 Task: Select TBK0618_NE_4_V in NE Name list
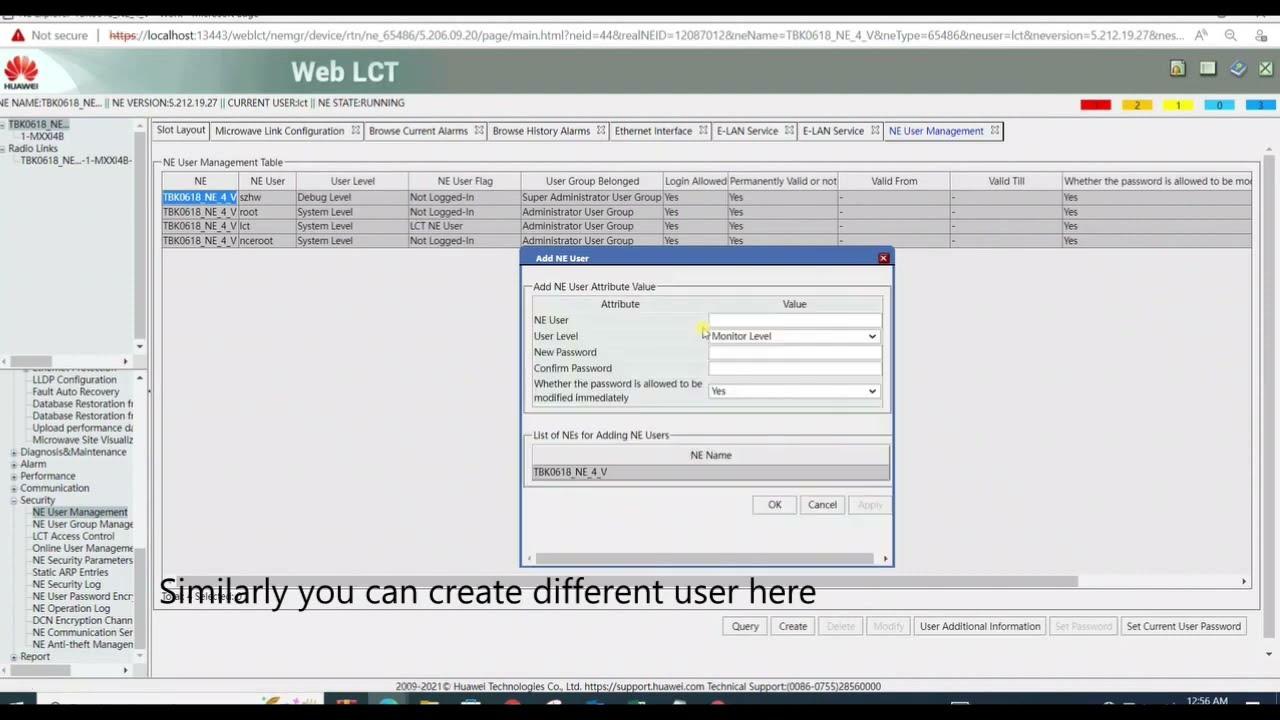710,472
